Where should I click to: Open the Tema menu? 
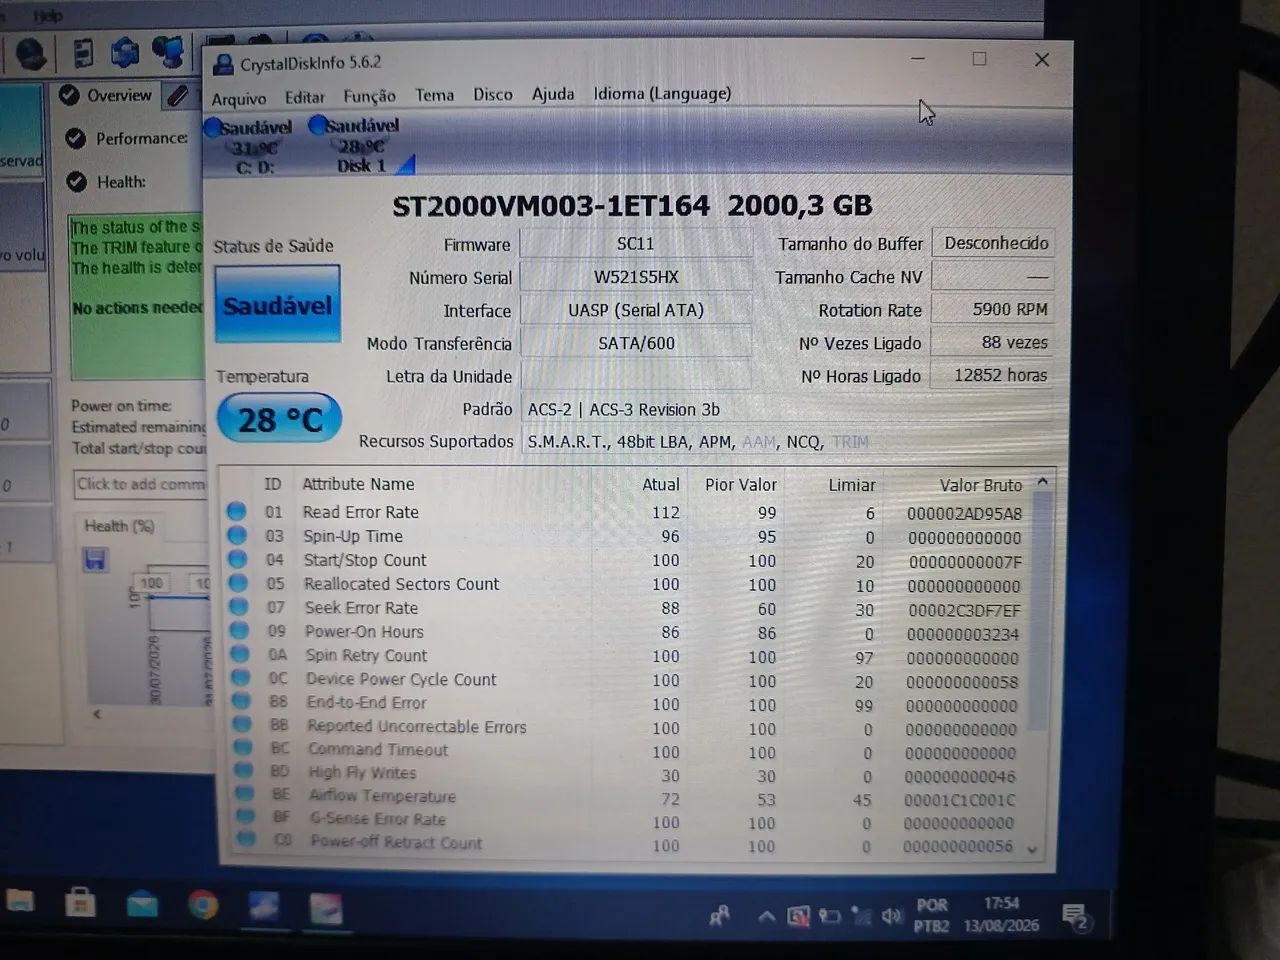coord(435,95)
